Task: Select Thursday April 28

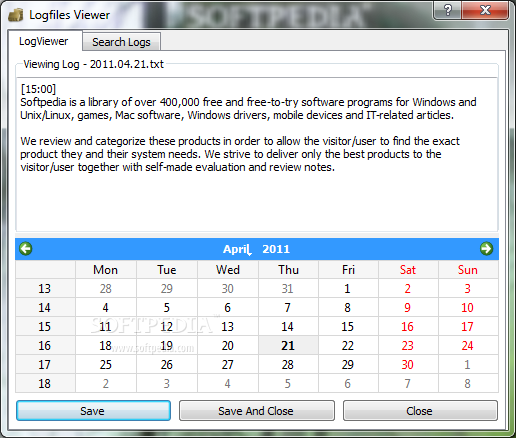Action: (288, 364)
